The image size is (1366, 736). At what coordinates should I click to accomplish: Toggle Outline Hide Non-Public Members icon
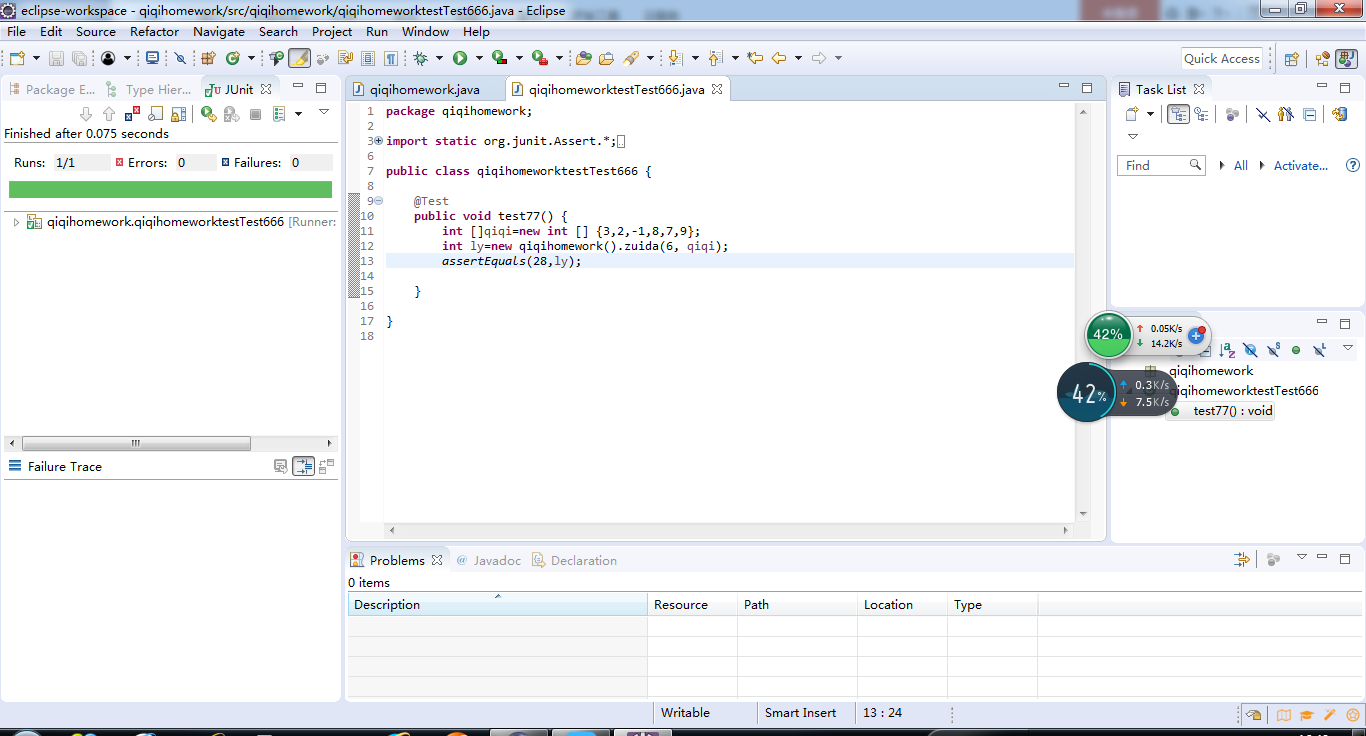(x=1296, y=349)
